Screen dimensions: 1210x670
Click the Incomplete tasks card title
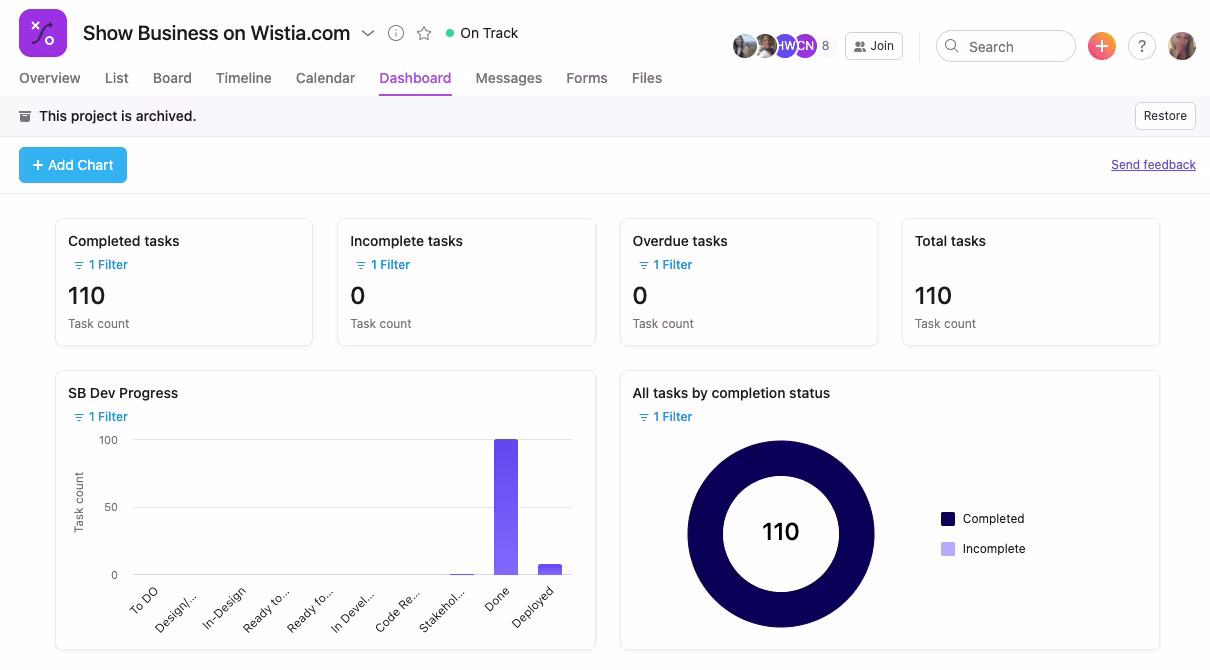(406, 241)
